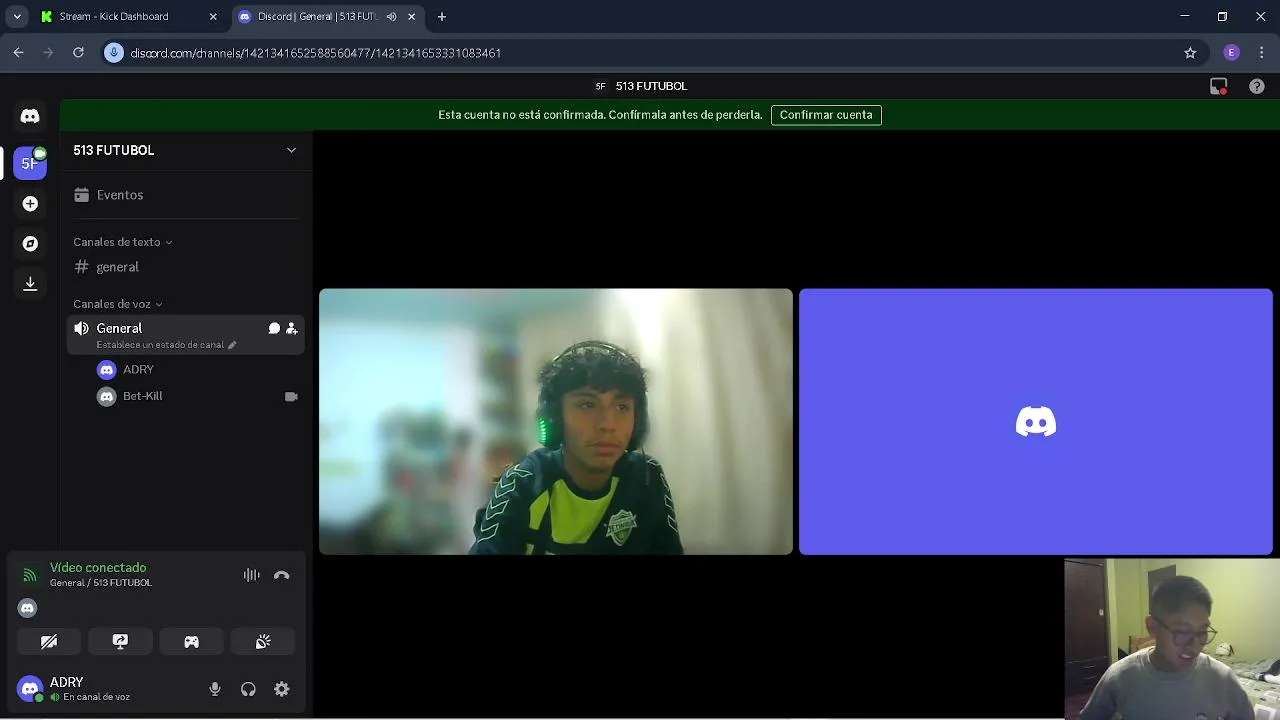This screenshot has height=720, width=1280.
Task: Open Chrome three-dot menu
Action: pyautogui.click(x=1263, y=53)
